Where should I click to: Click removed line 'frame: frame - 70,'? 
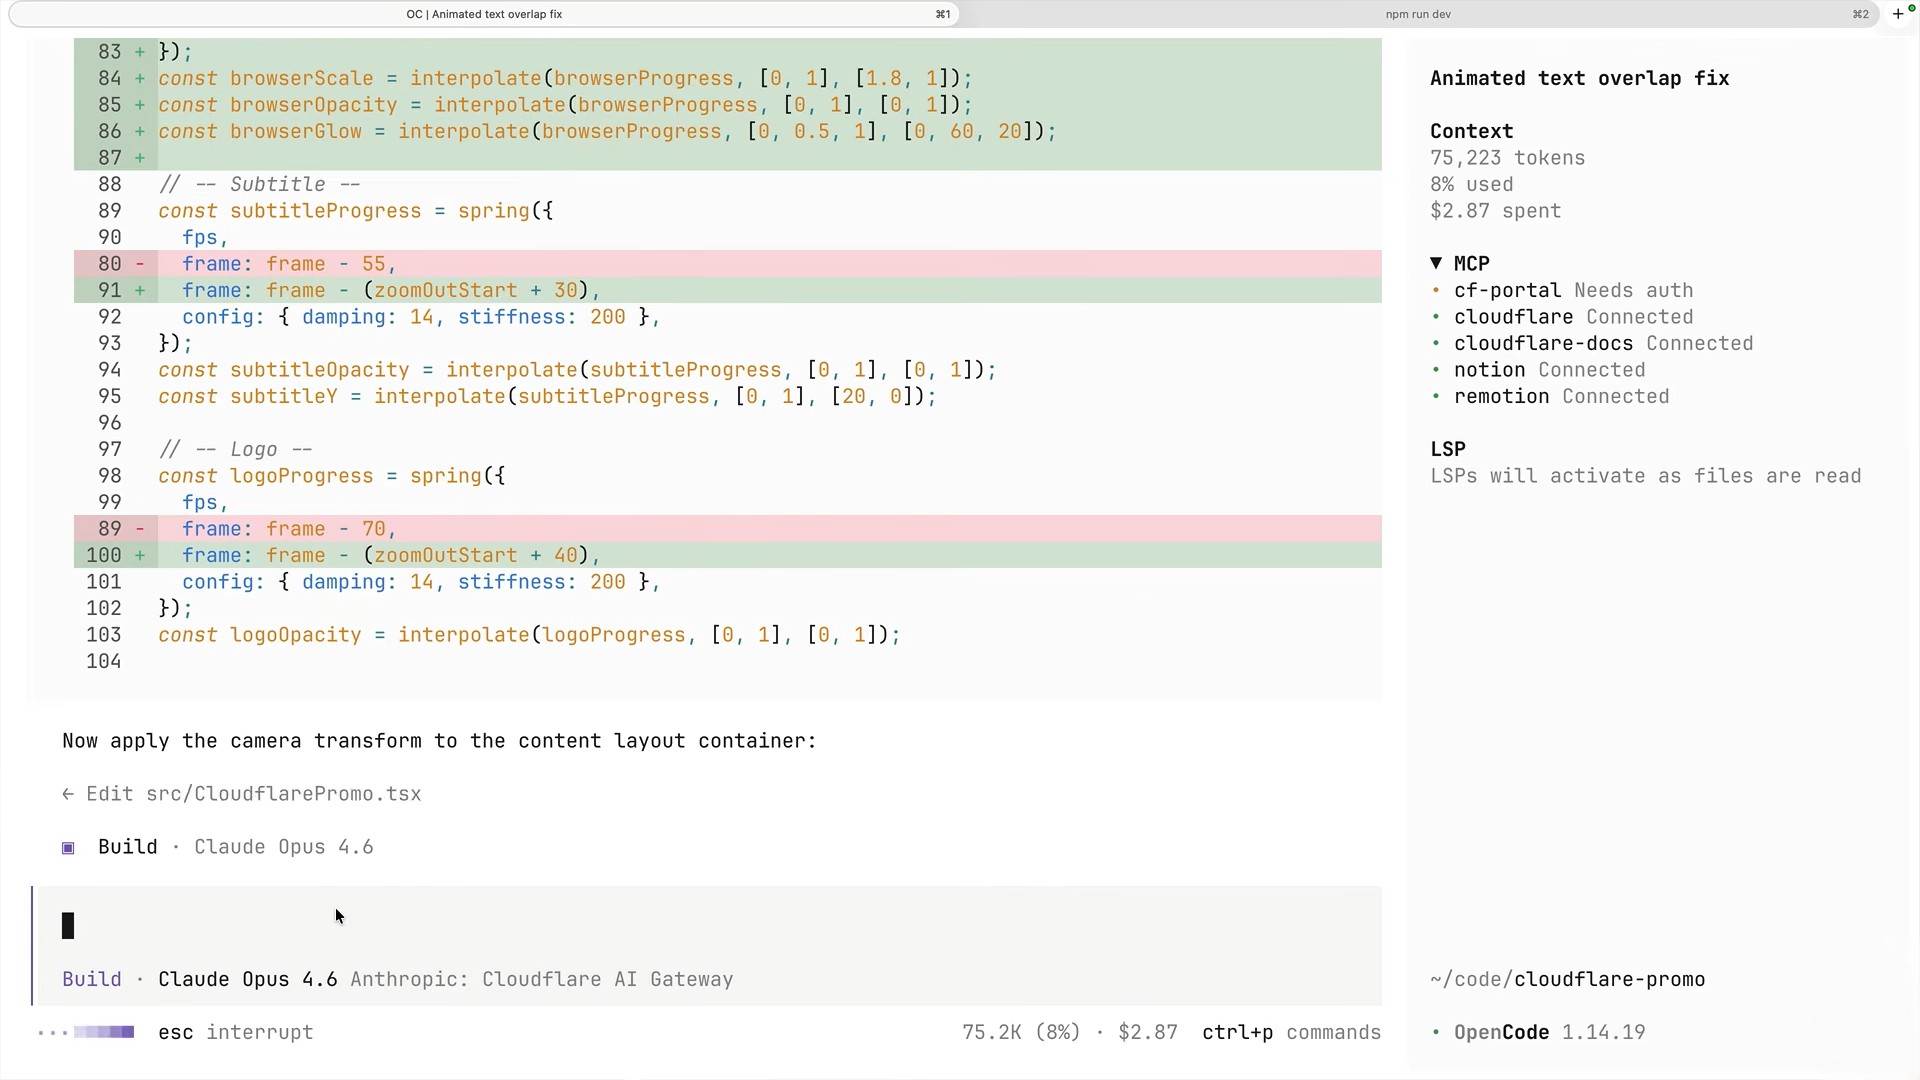click(728, 529)
